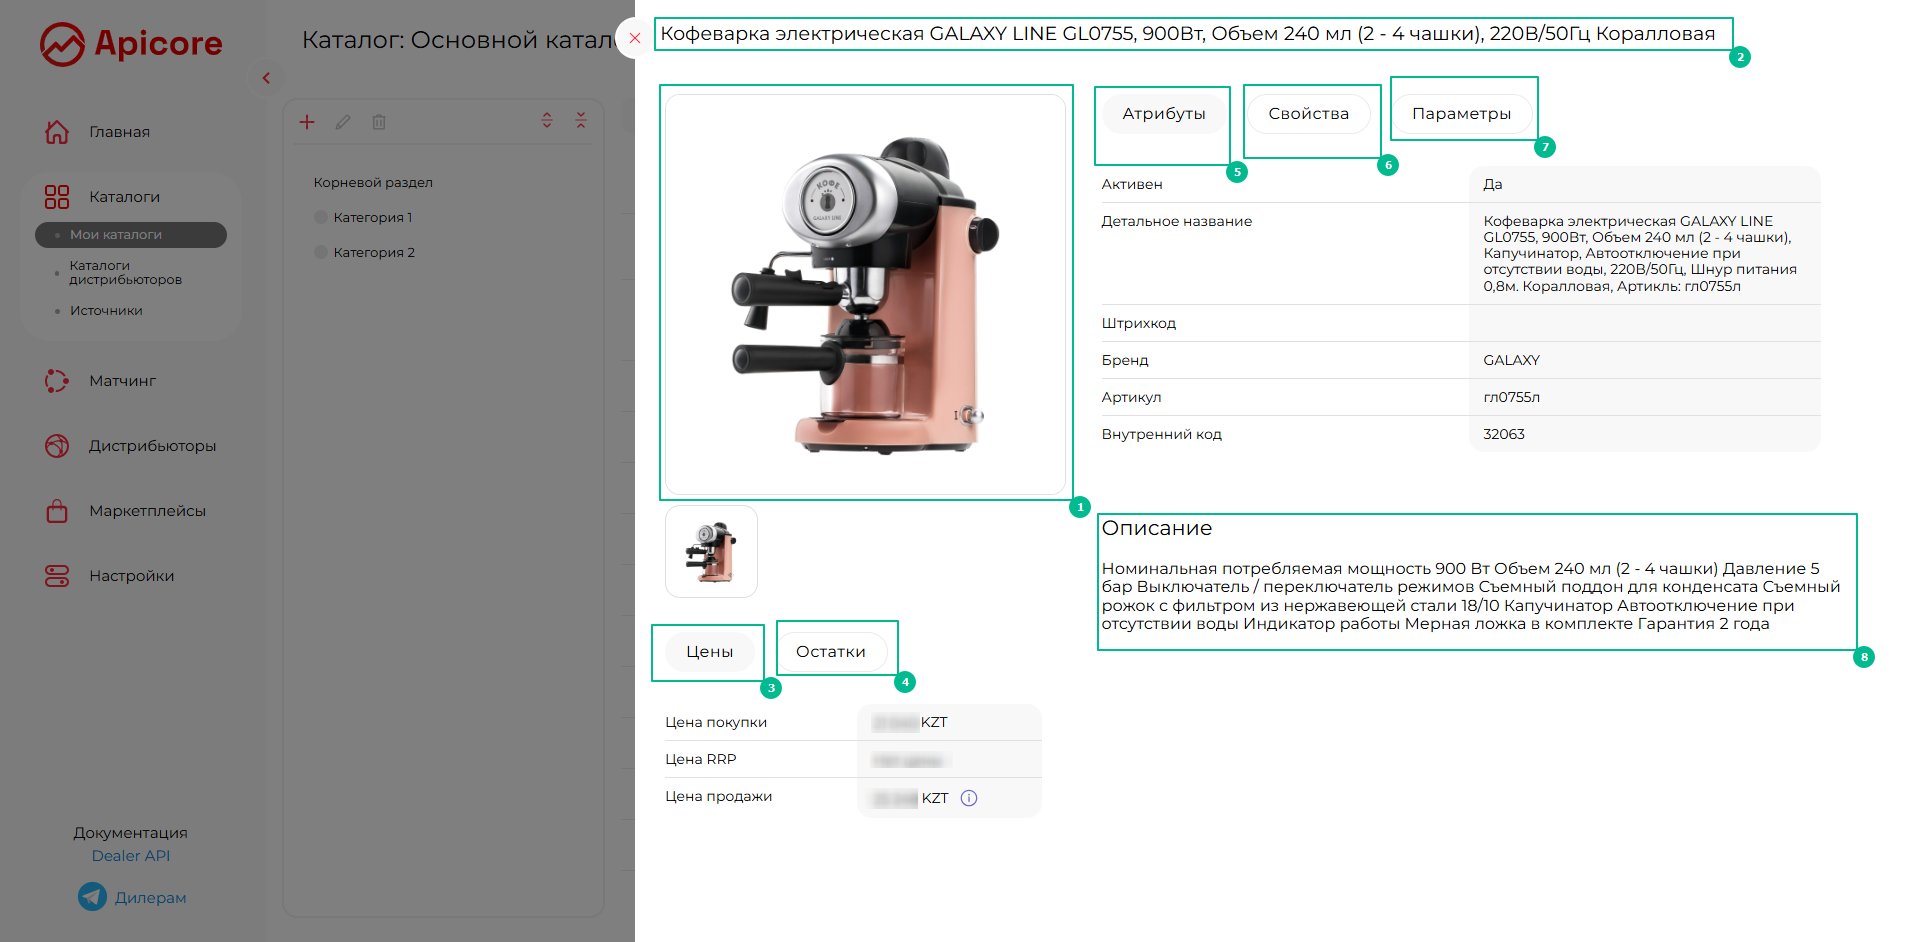Click the Внутренний код value 32063
1910x942 pixels.
pyautogui.click(x=1504, y=434)
